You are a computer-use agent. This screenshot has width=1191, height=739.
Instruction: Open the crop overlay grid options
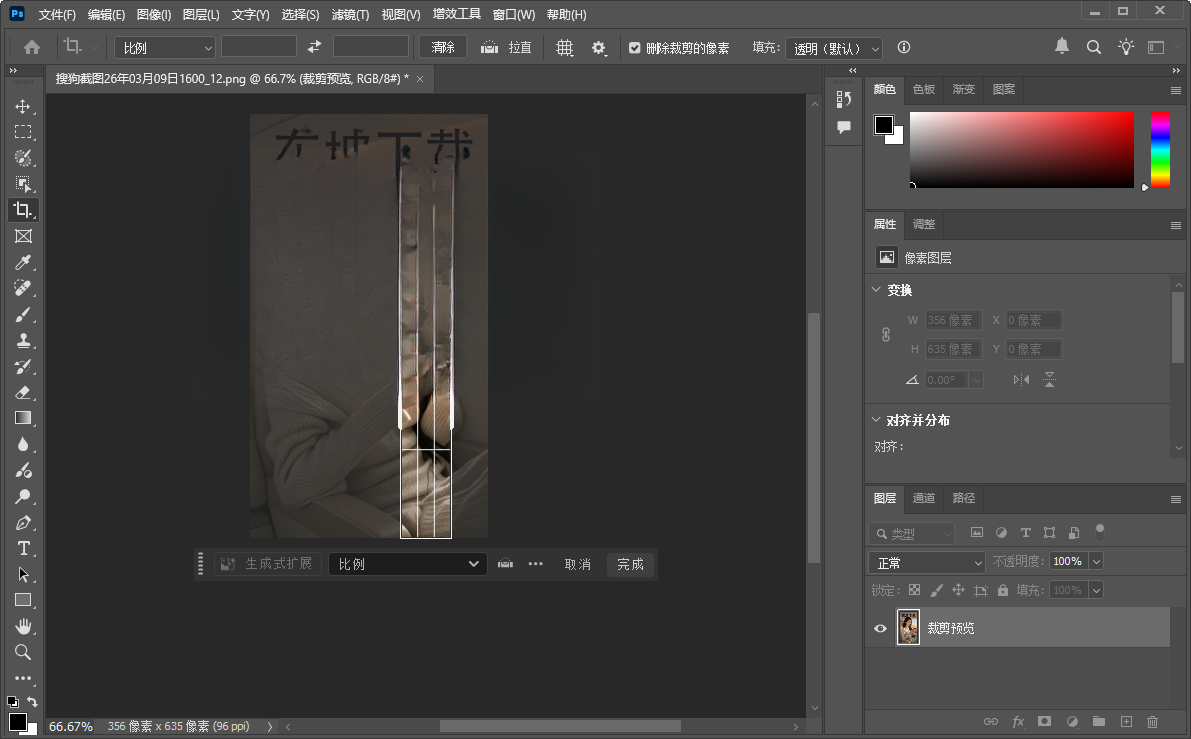[x=564, y=48]
